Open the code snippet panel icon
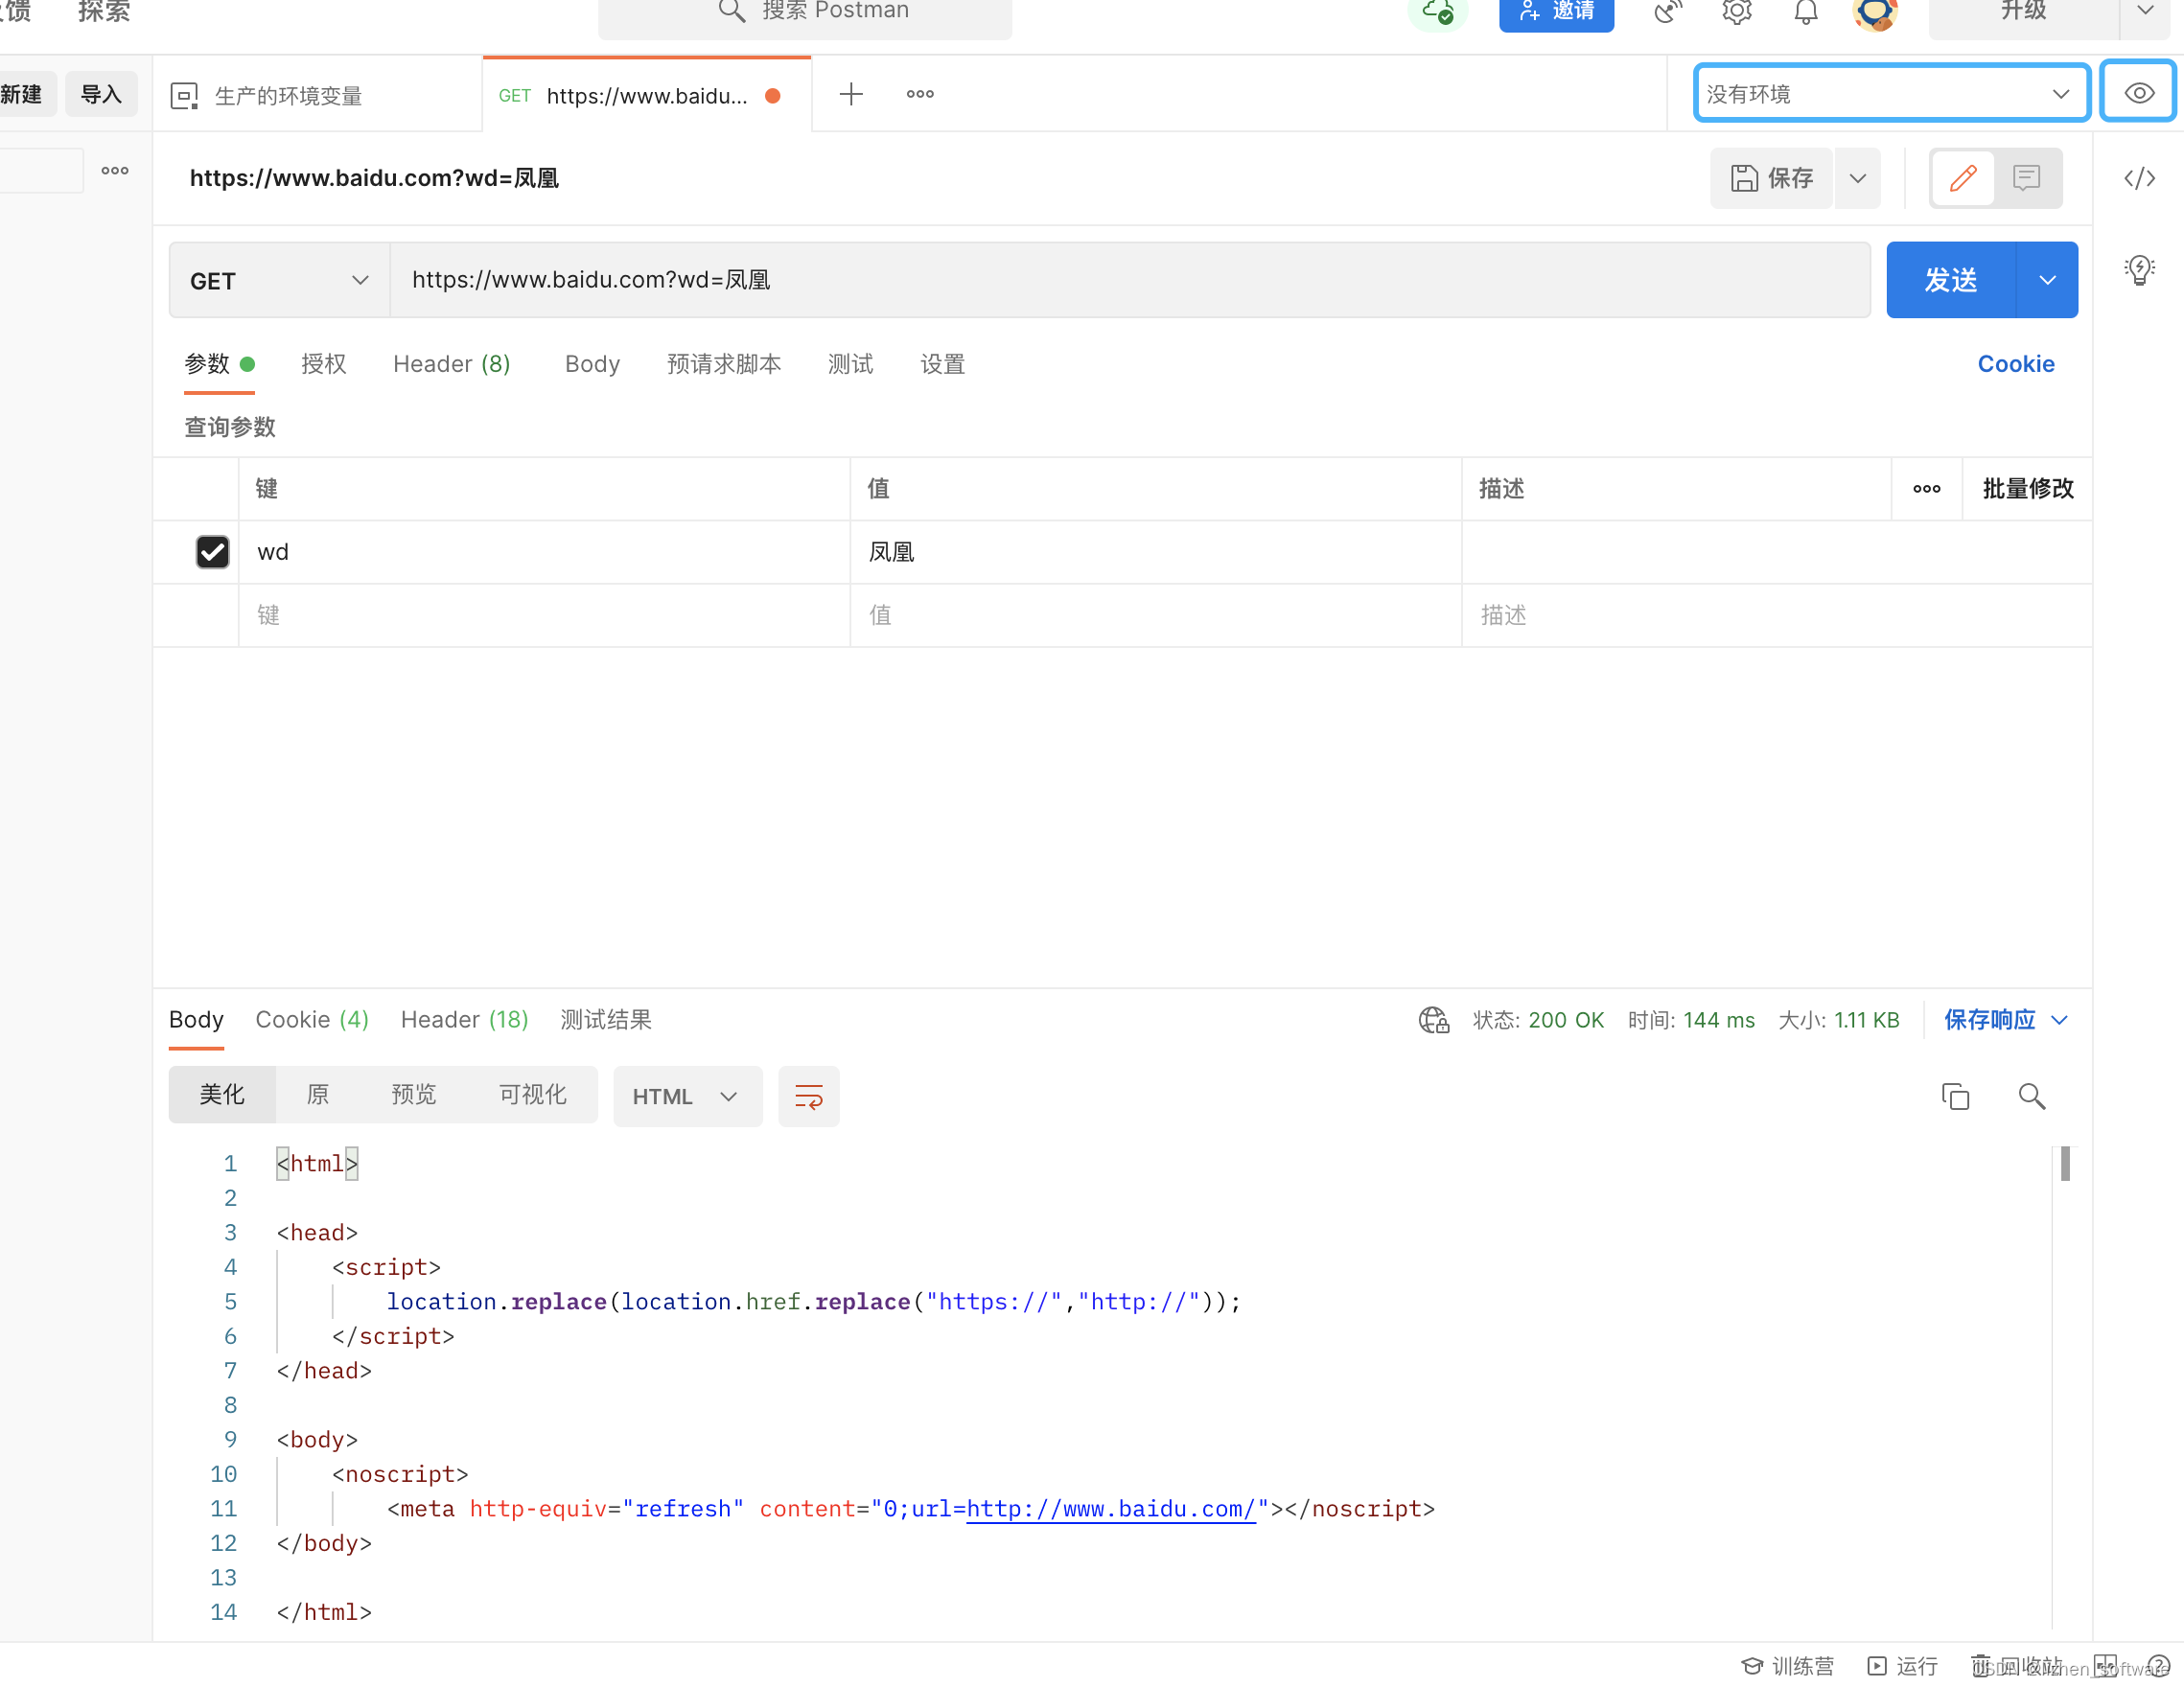The height and width of the screenshot is (1687, 2184). [2139, 178]
